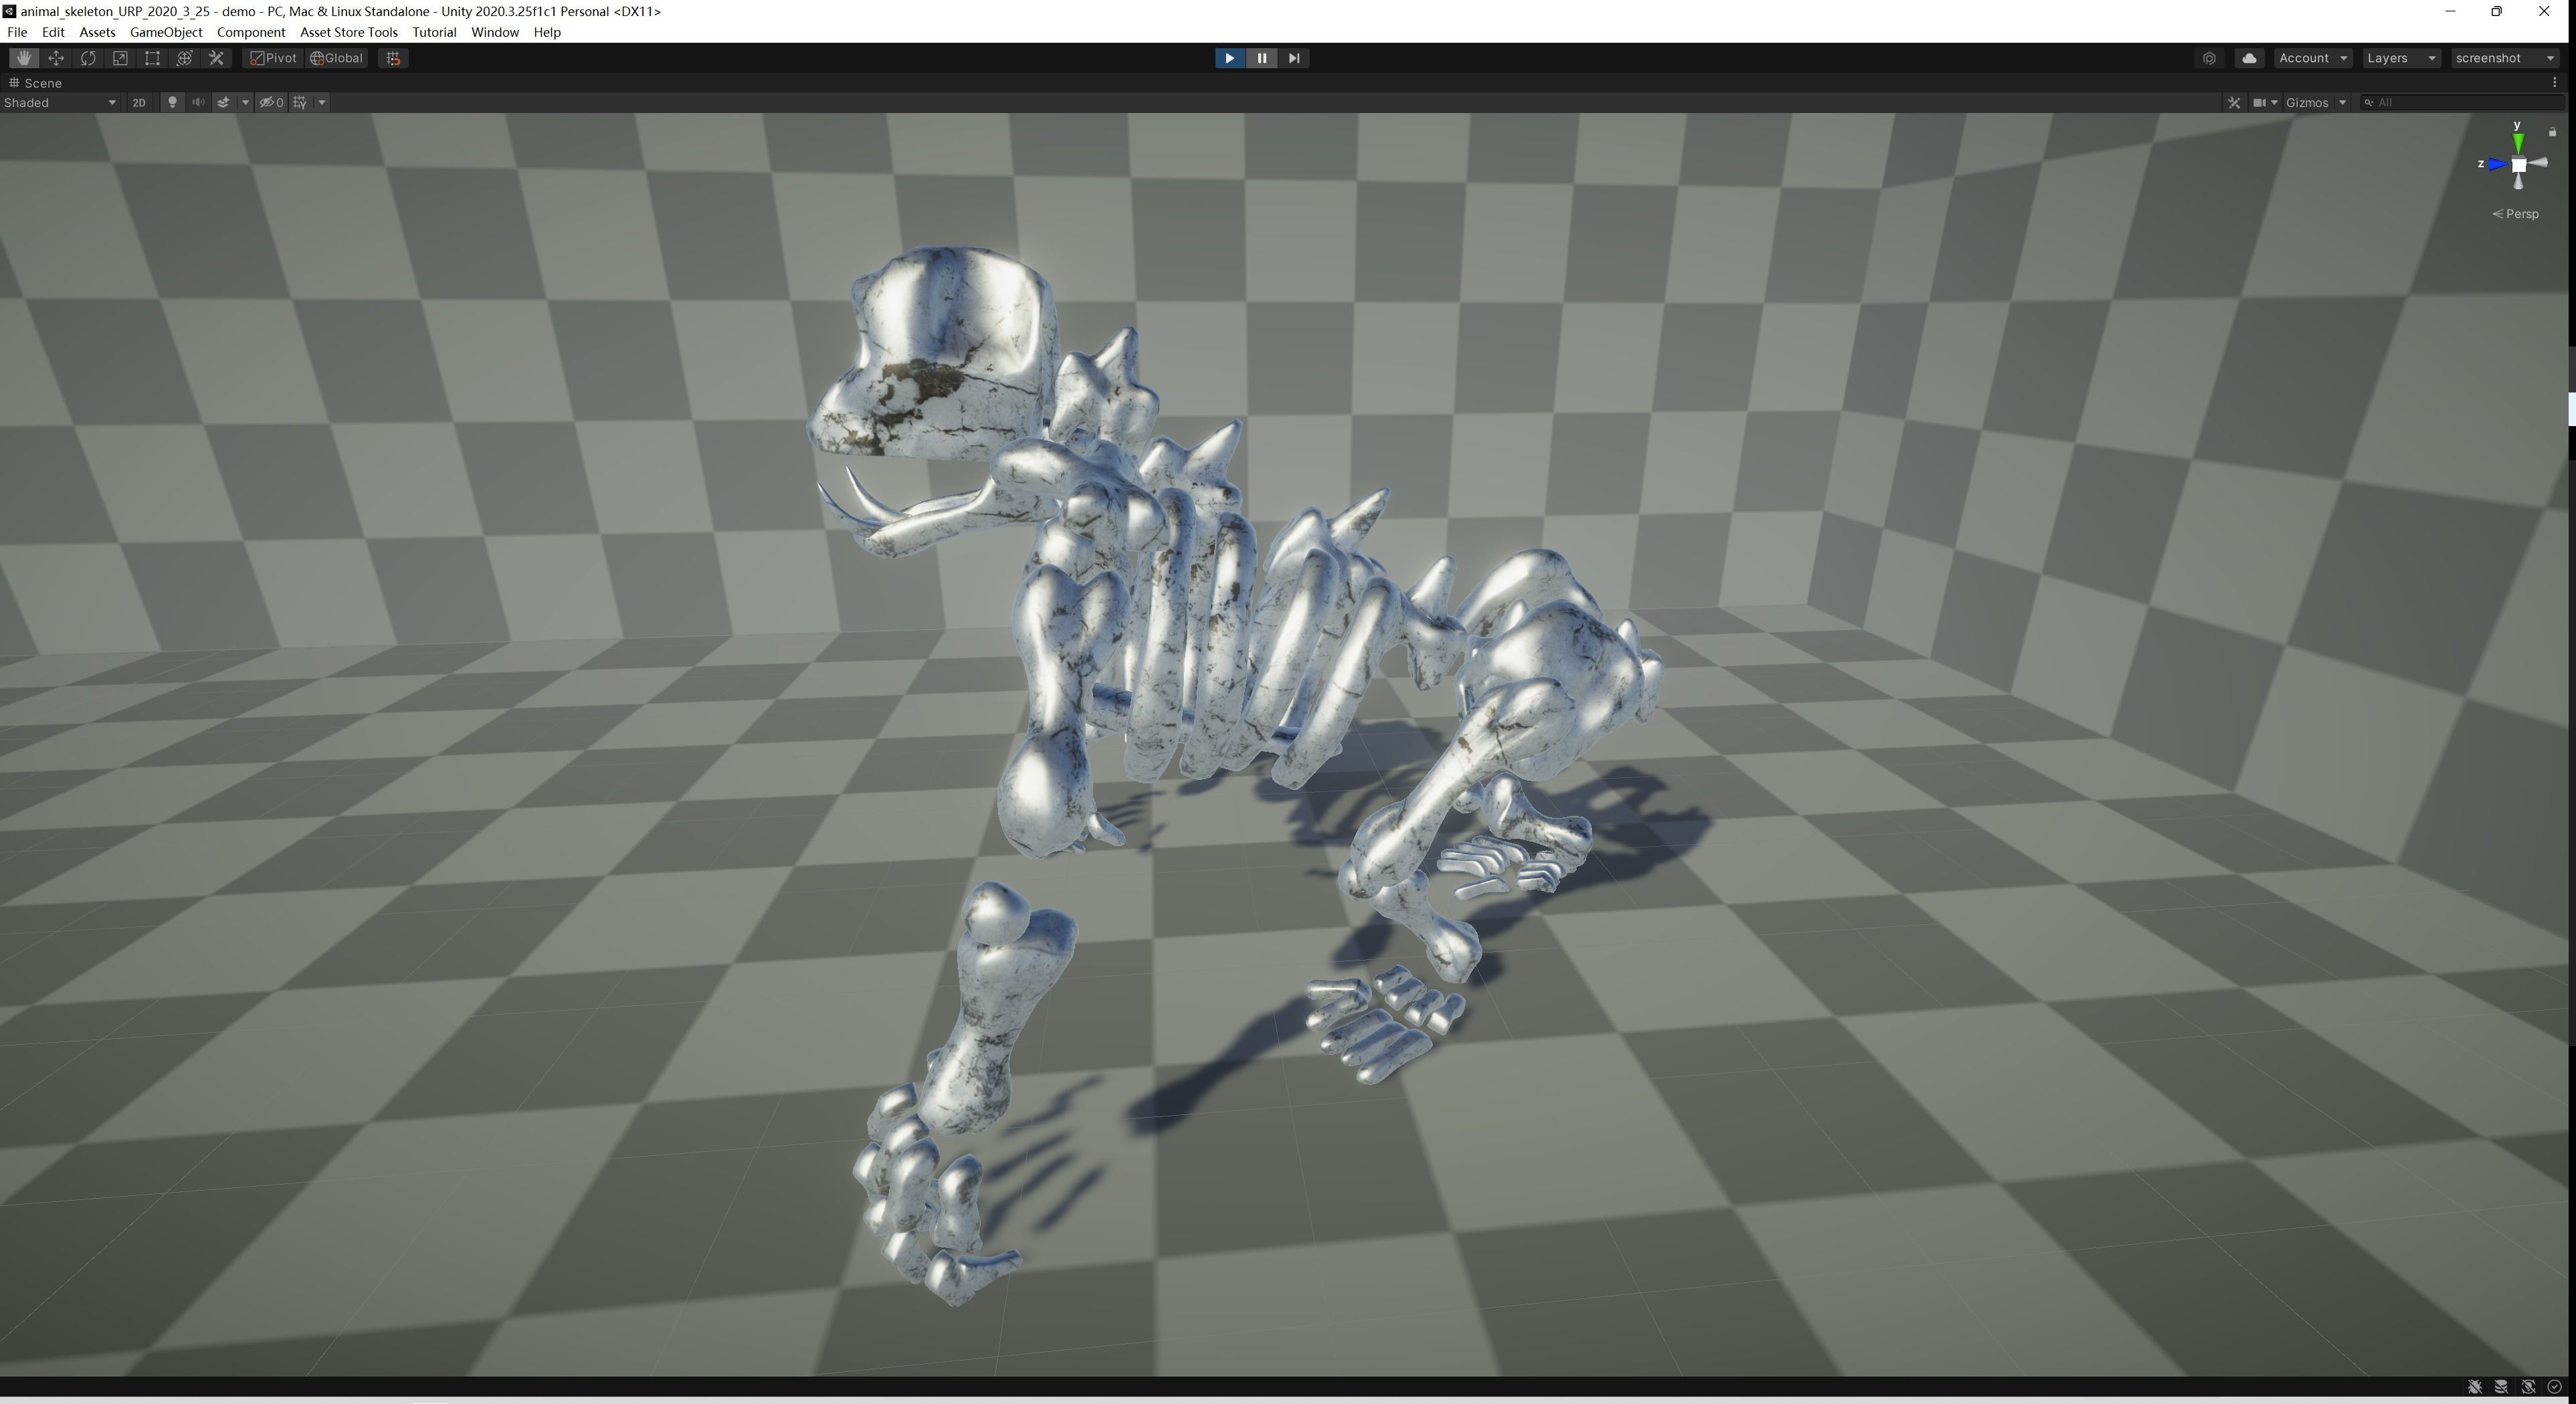Open the GameObject menu
The width and height of the screenshot is (2576, 1404).
pos(166,32)
